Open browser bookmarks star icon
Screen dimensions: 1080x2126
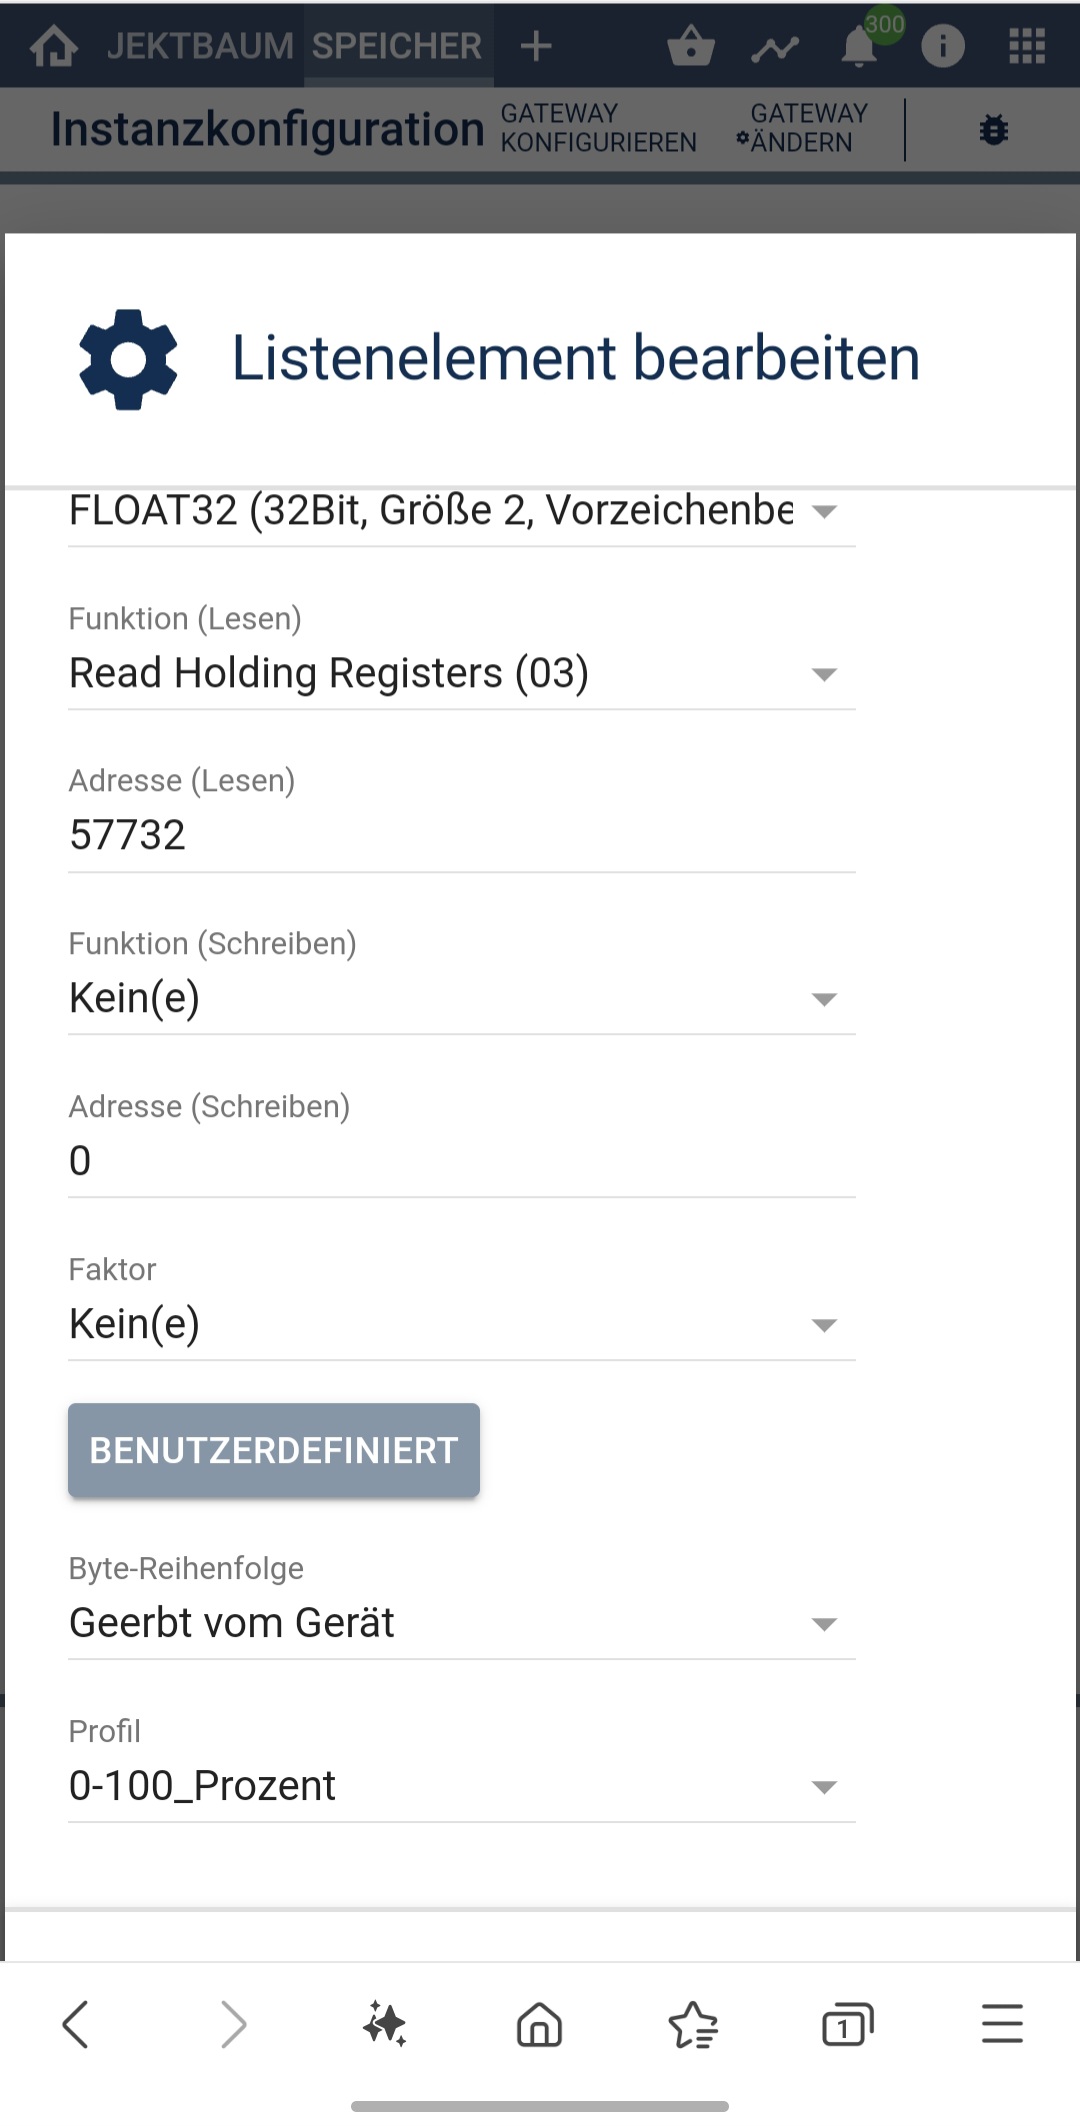click(x=693, y=2024)
